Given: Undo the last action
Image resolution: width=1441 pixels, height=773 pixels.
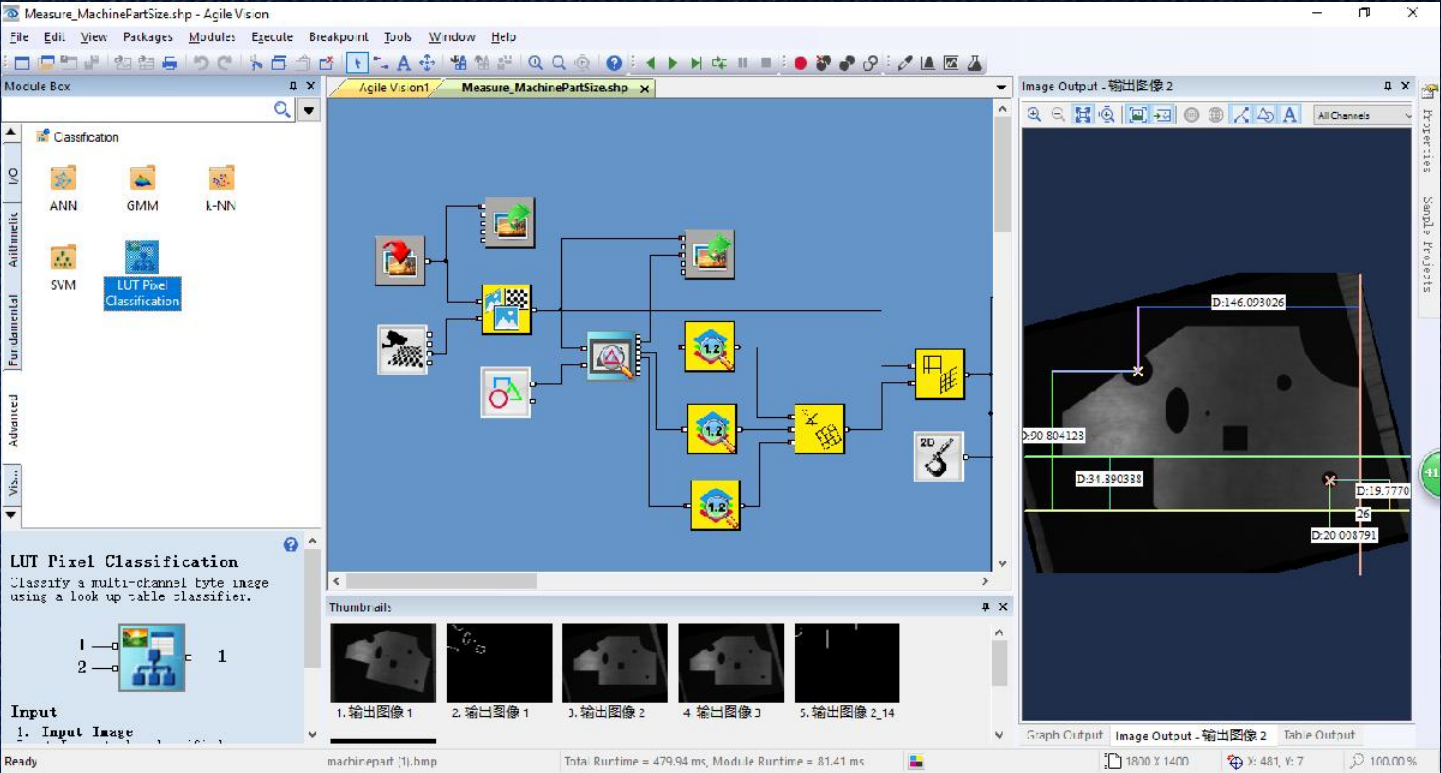Looking at the screenshot, I should point(201,63).
